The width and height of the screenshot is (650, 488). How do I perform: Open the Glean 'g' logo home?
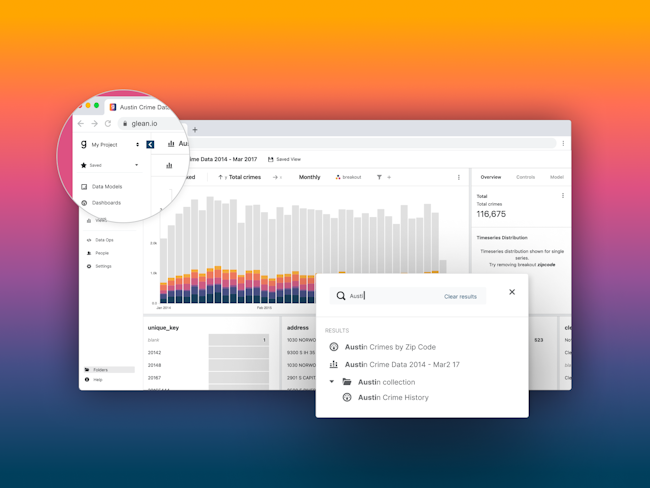pos(83,144)
